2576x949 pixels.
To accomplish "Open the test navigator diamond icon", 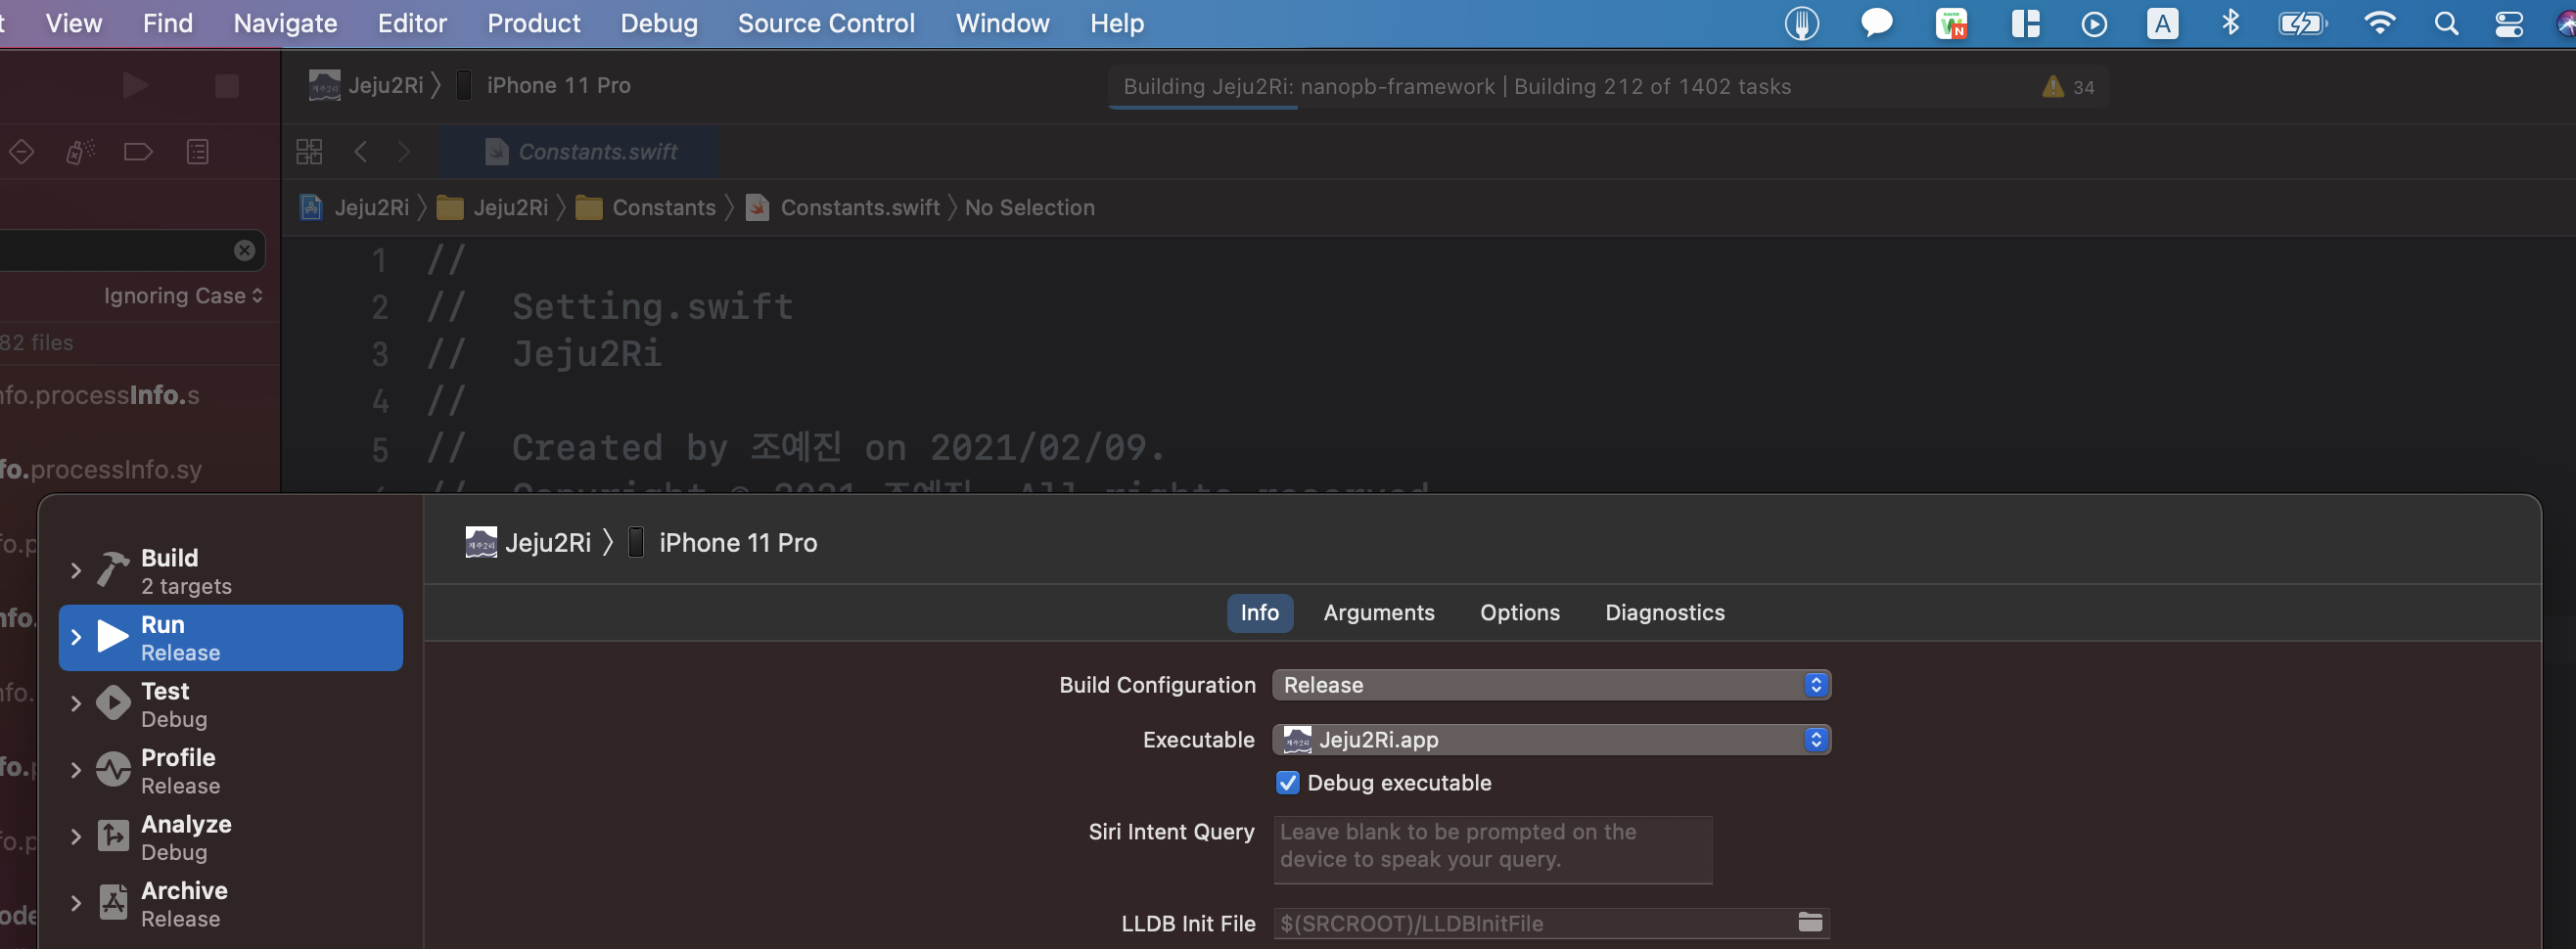I will point(22,152).
